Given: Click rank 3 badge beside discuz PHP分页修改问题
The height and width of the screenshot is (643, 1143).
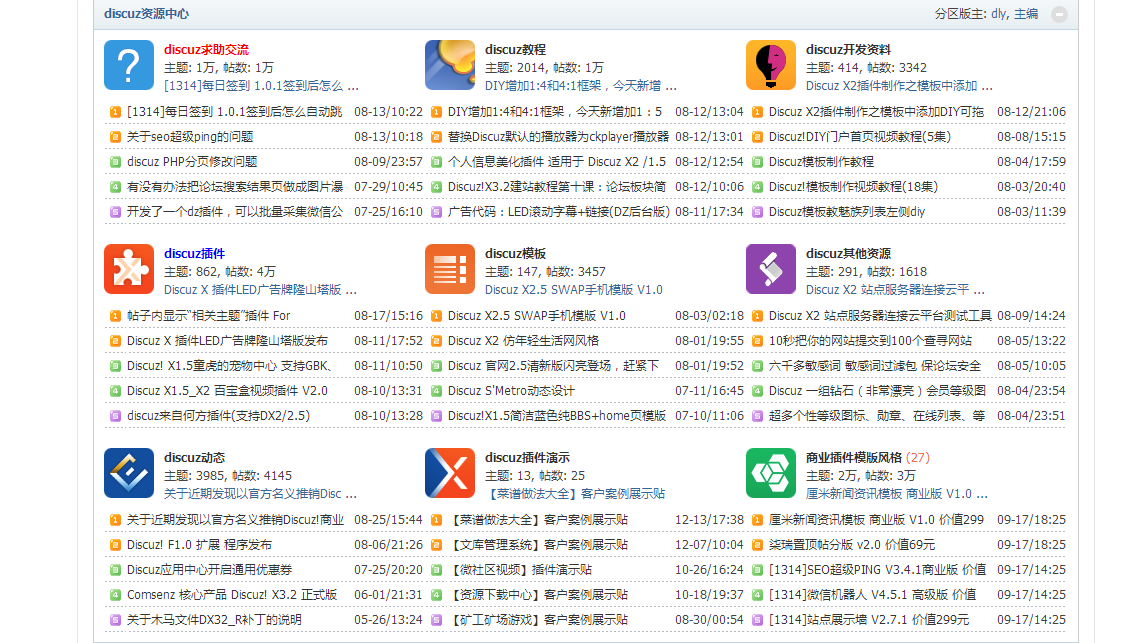Looking at the screenshot, I should tap(115, 162).
